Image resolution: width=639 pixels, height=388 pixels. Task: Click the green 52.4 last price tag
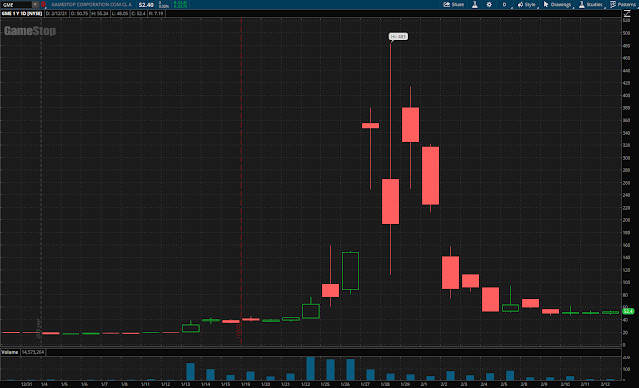click(x=628, y=311)
